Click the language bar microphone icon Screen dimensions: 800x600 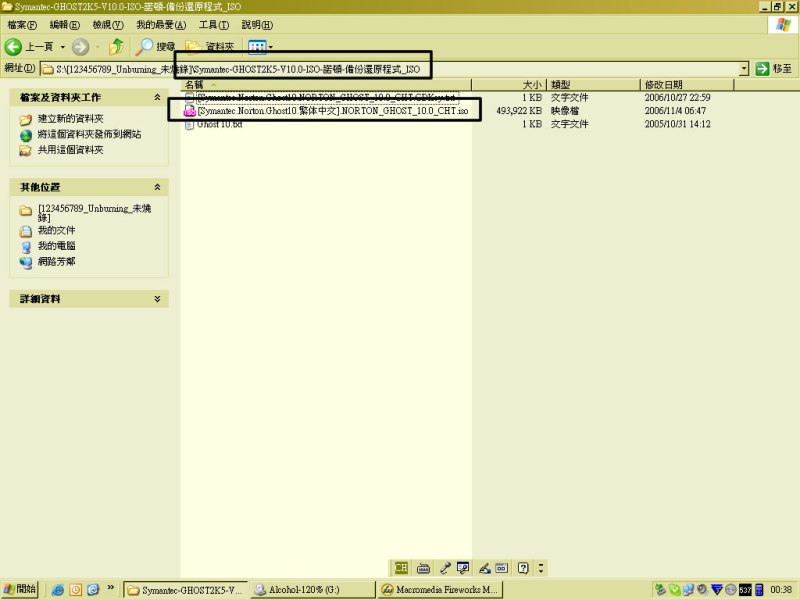445,568
